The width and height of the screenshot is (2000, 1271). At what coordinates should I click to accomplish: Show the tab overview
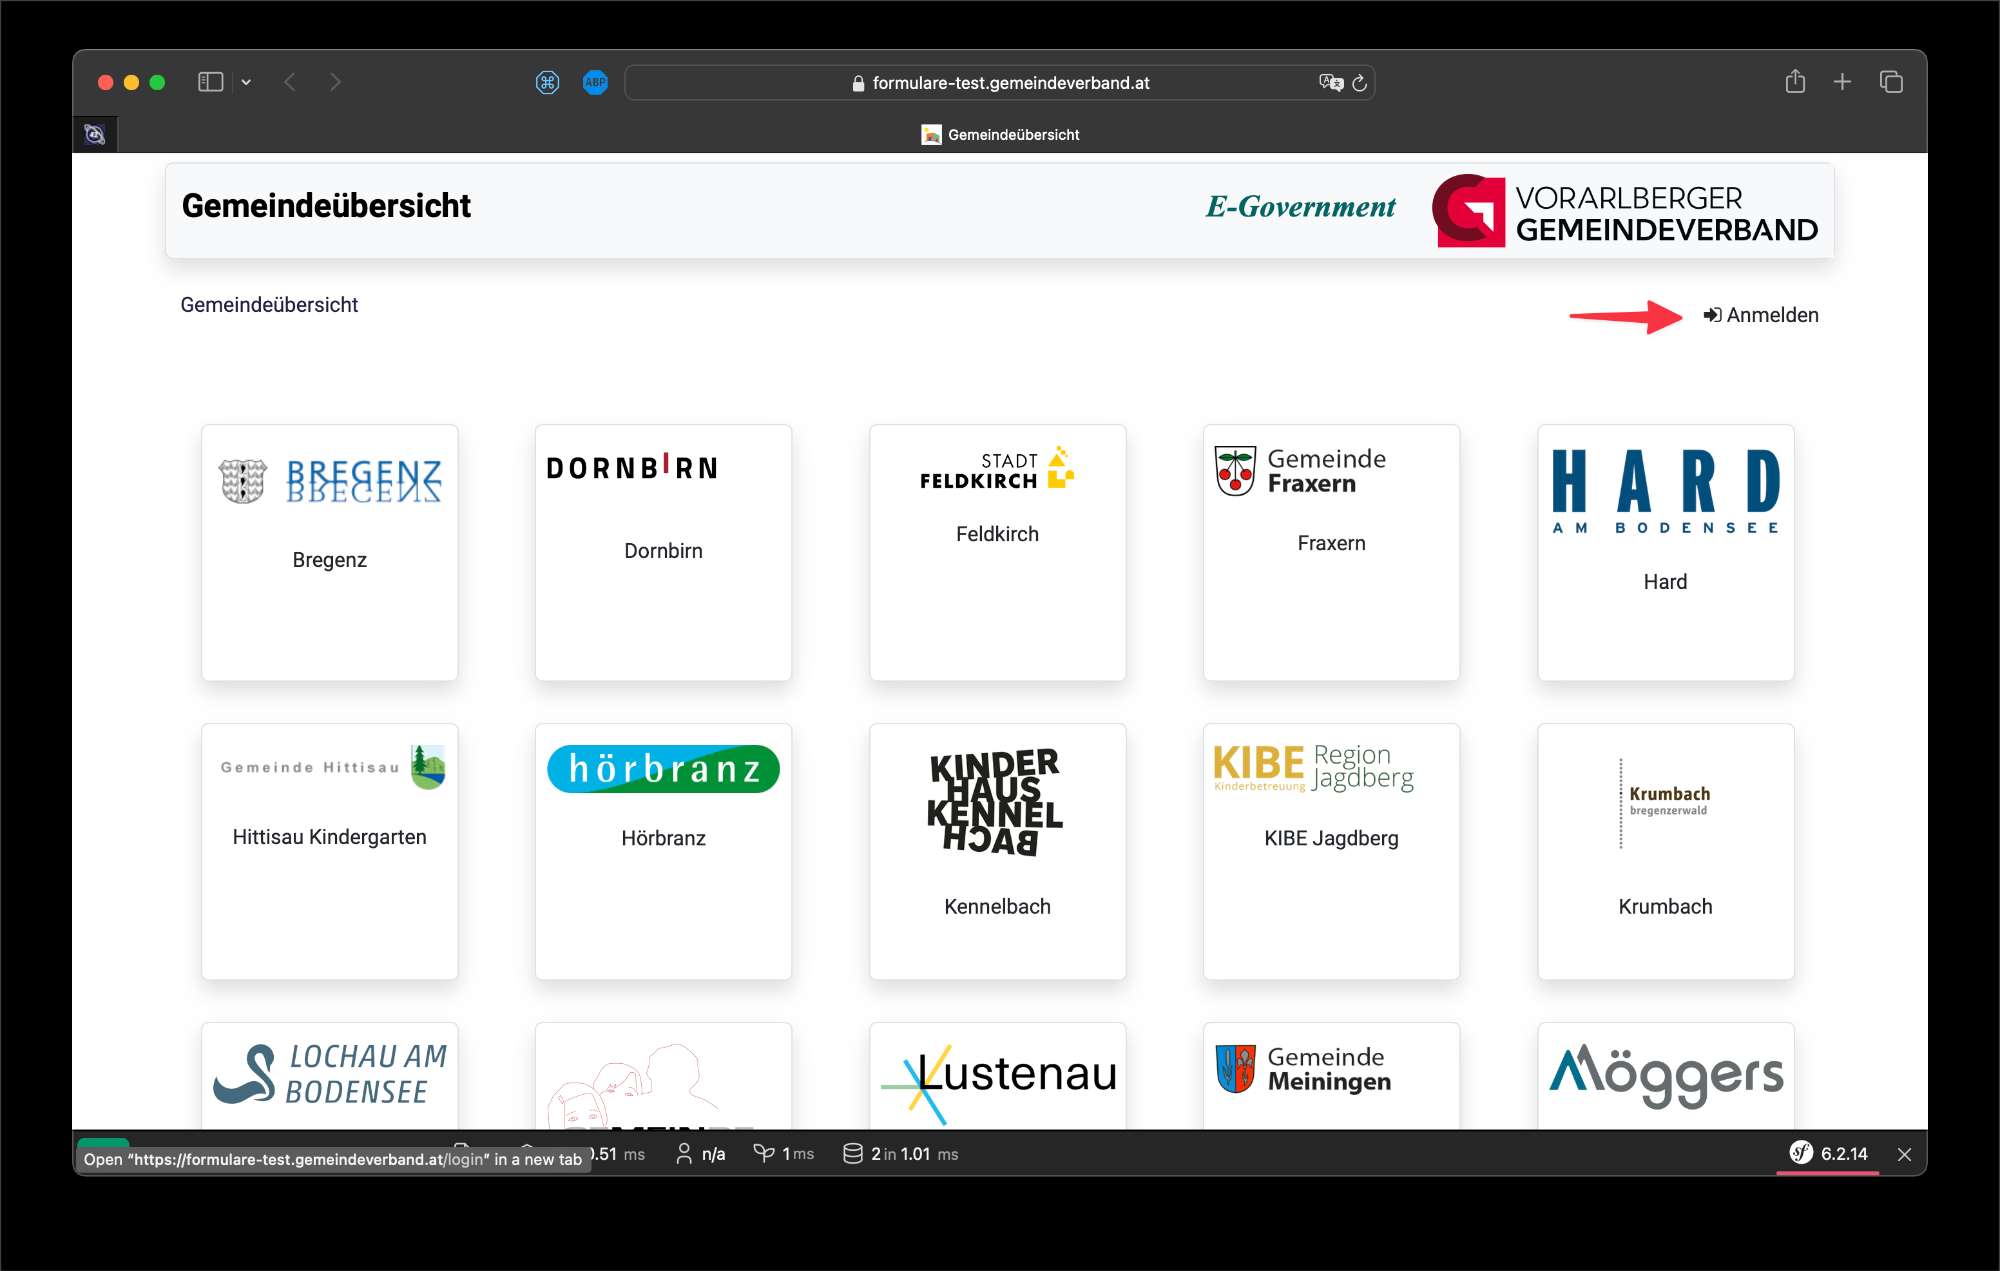coord(1890,82)
